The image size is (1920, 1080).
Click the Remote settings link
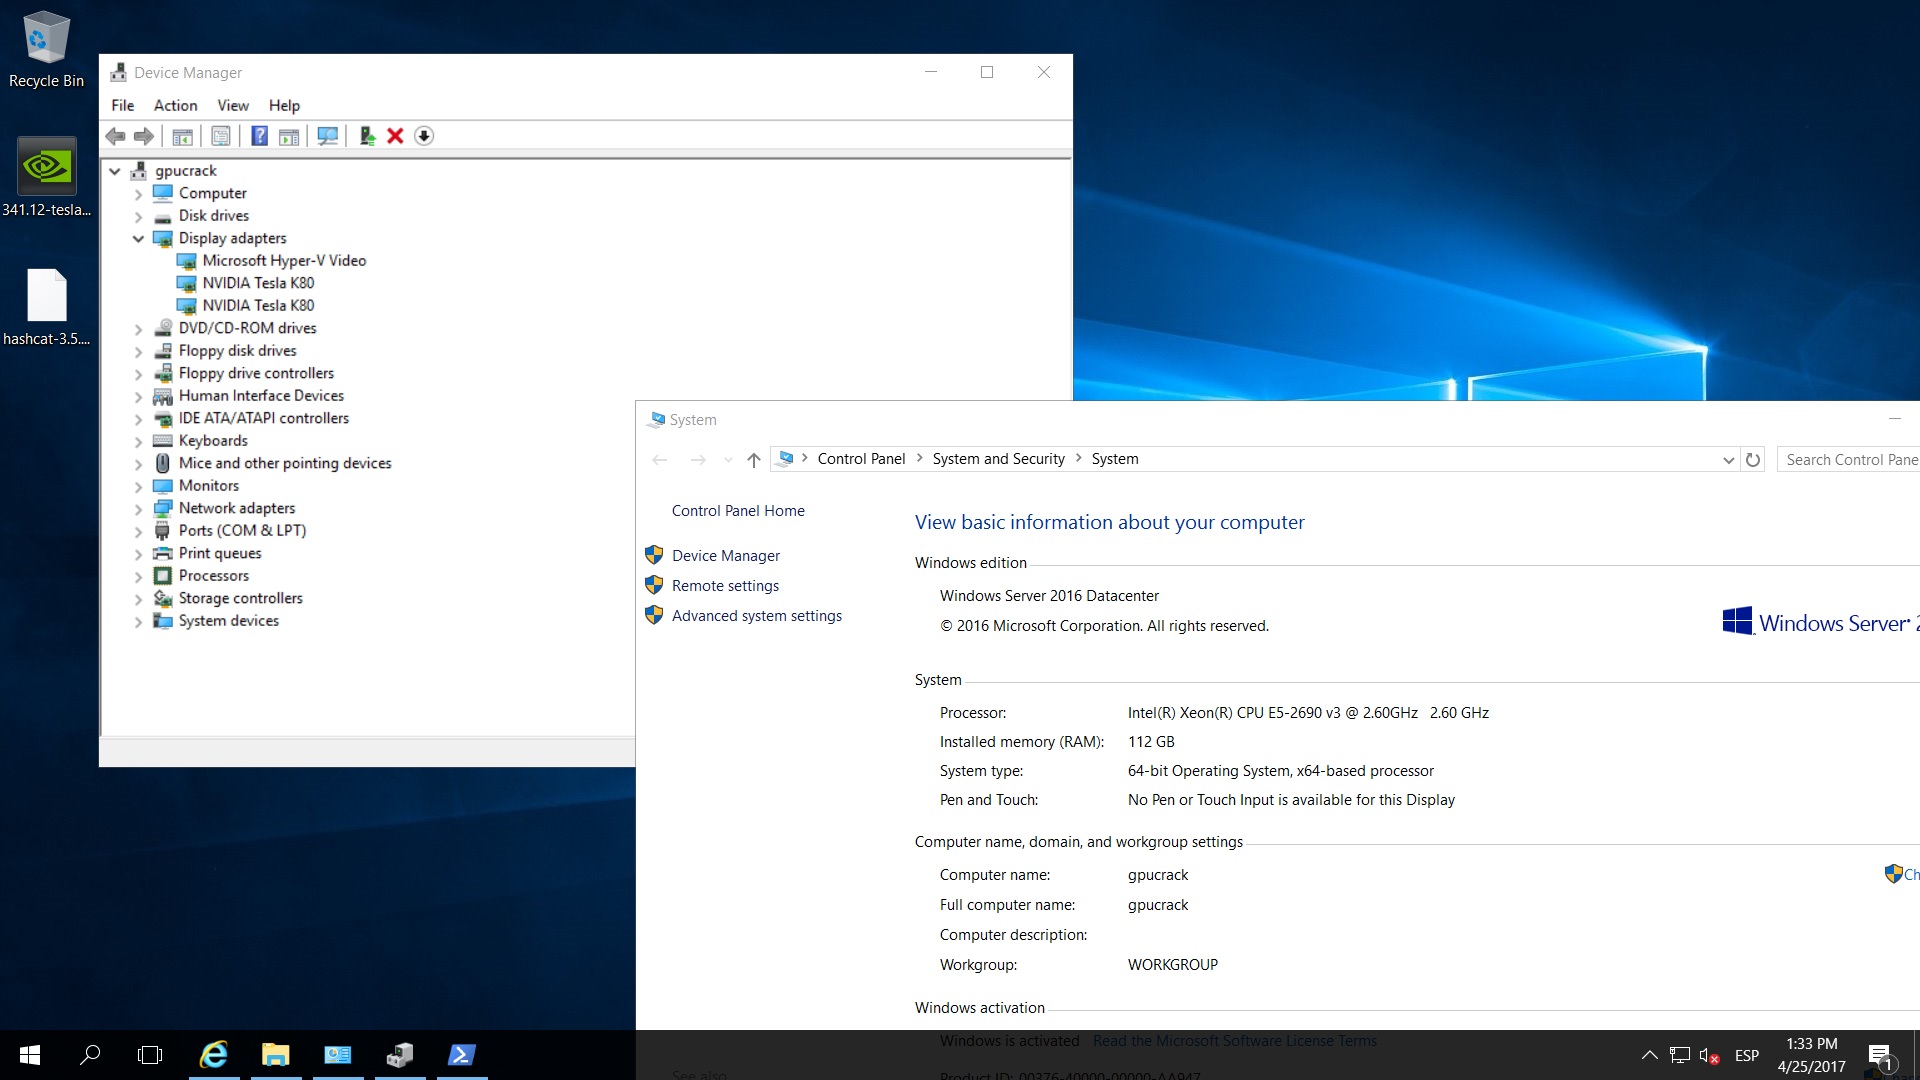(725, 586)
